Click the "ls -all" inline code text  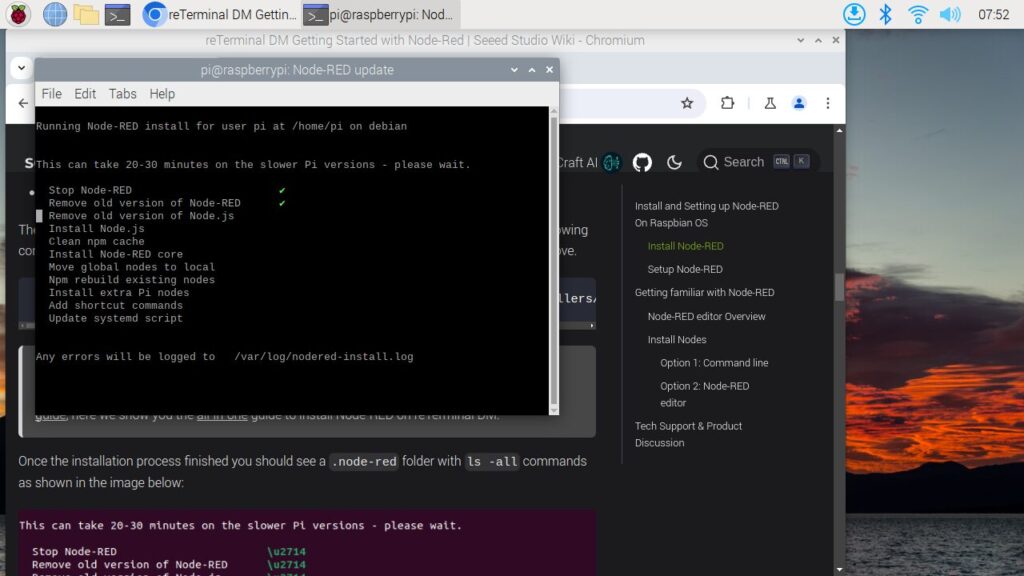[492, 462]
